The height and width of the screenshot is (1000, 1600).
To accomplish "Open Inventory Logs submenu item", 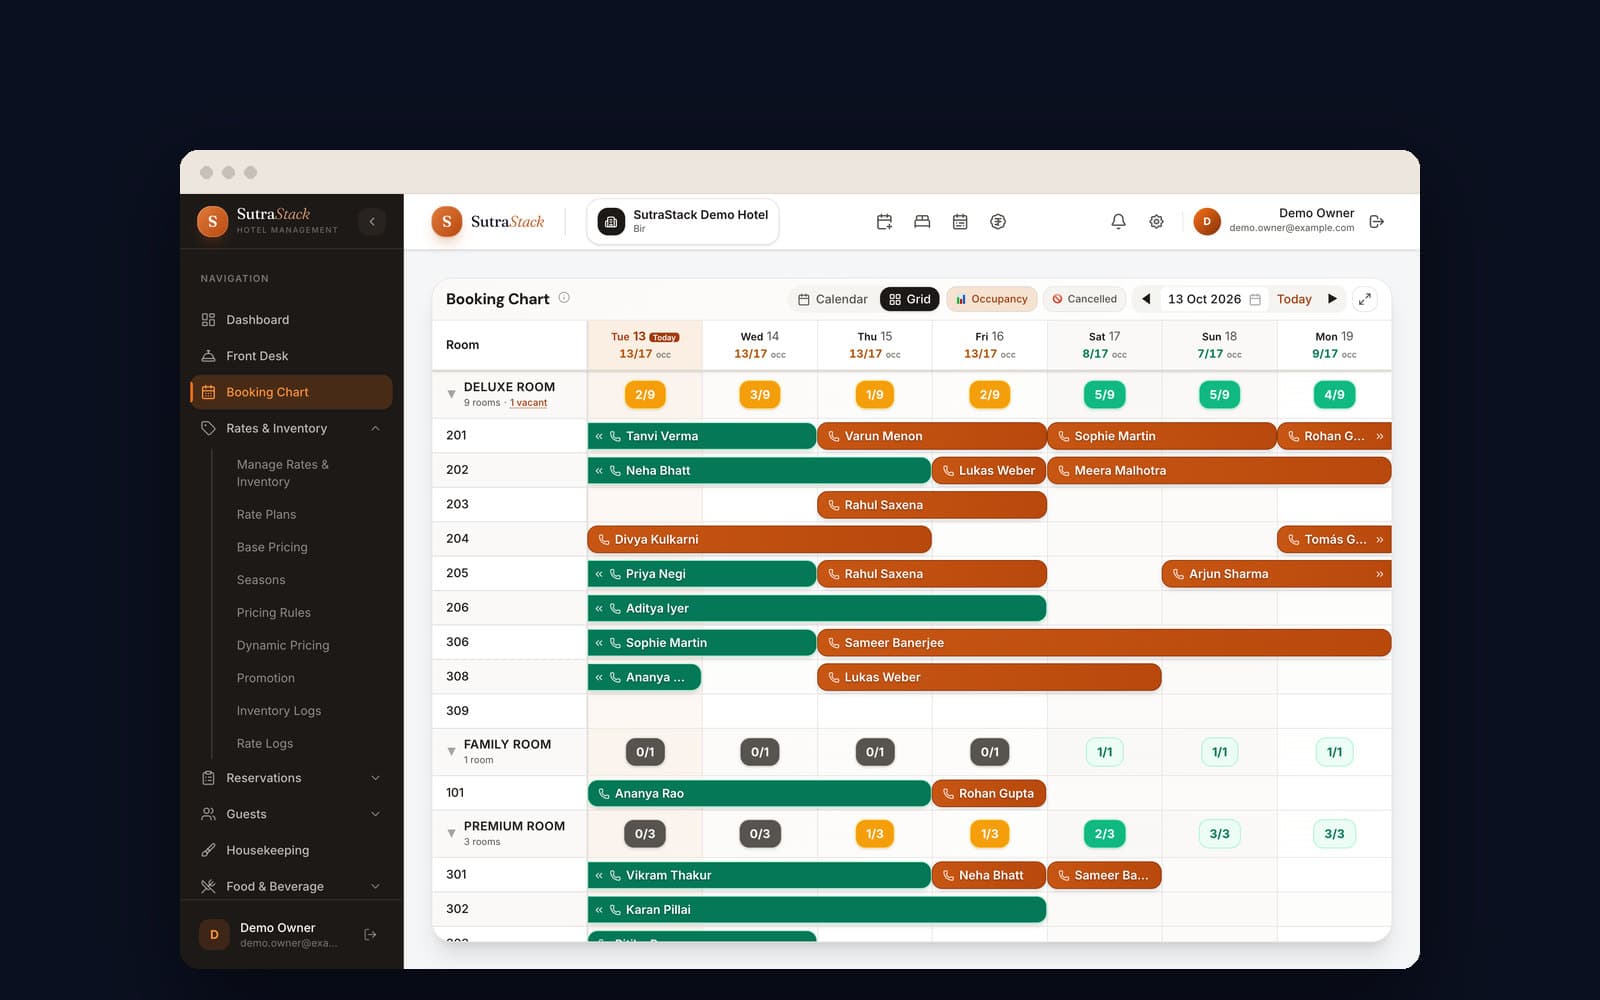I will click(x=279, y=711).
